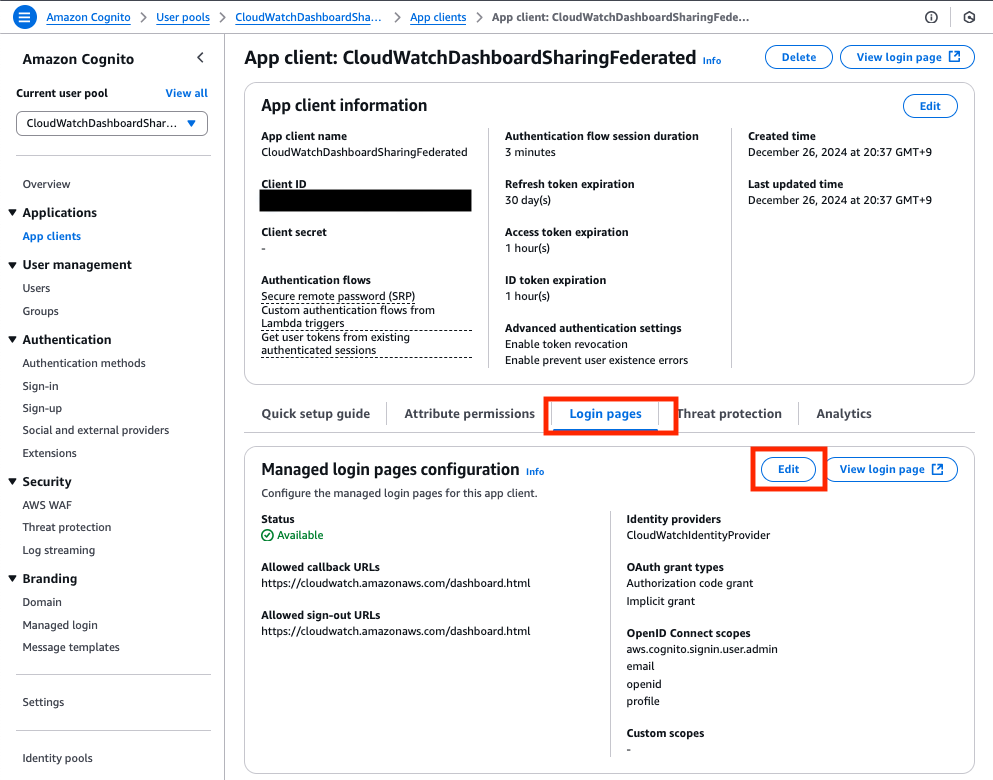This screenshot has width=993, height=780.
Task: Switch to Quick setup guide tab
Action: (x=315, y=413)
